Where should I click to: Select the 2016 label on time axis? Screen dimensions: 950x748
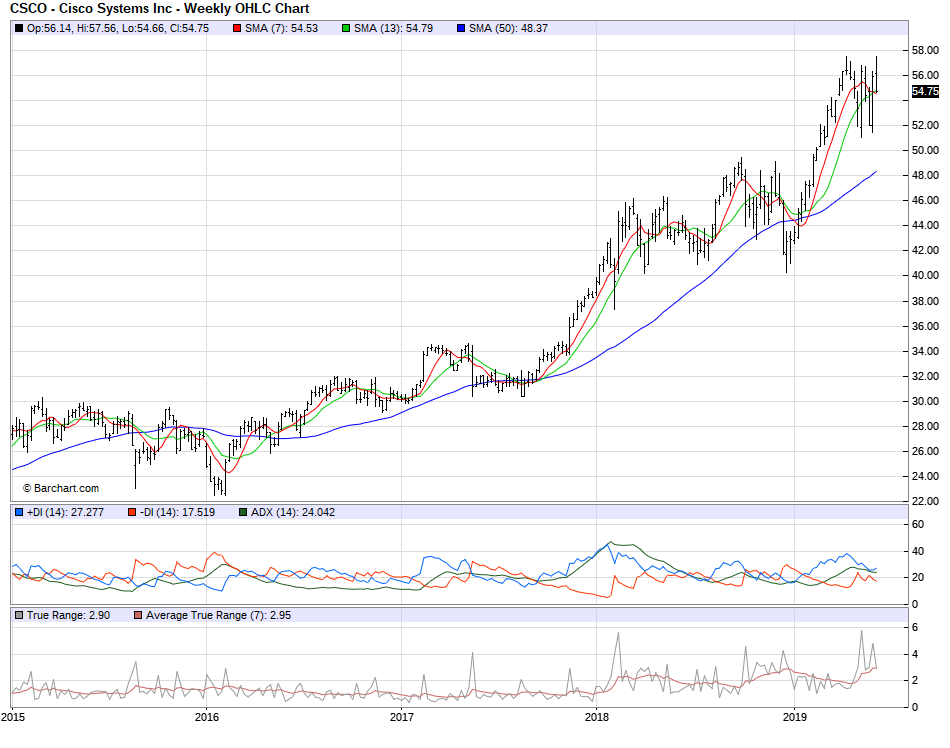coord(207,717)
